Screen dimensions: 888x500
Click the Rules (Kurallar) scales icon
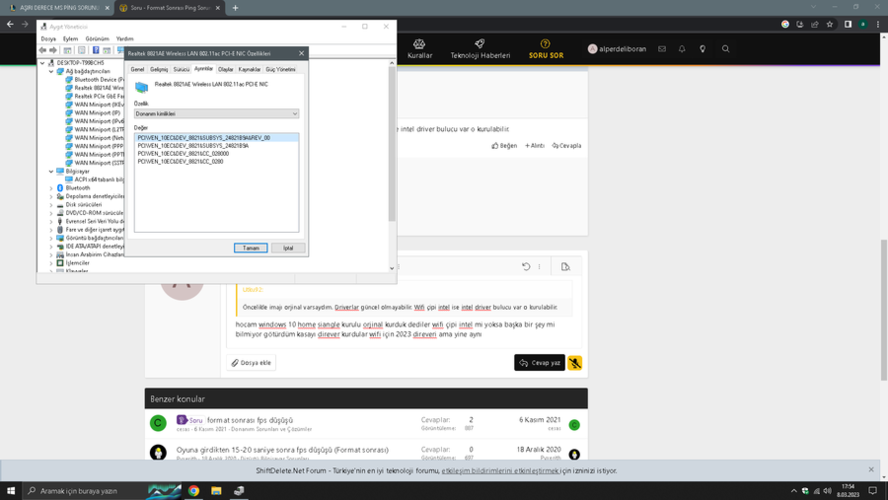point(419,44)
